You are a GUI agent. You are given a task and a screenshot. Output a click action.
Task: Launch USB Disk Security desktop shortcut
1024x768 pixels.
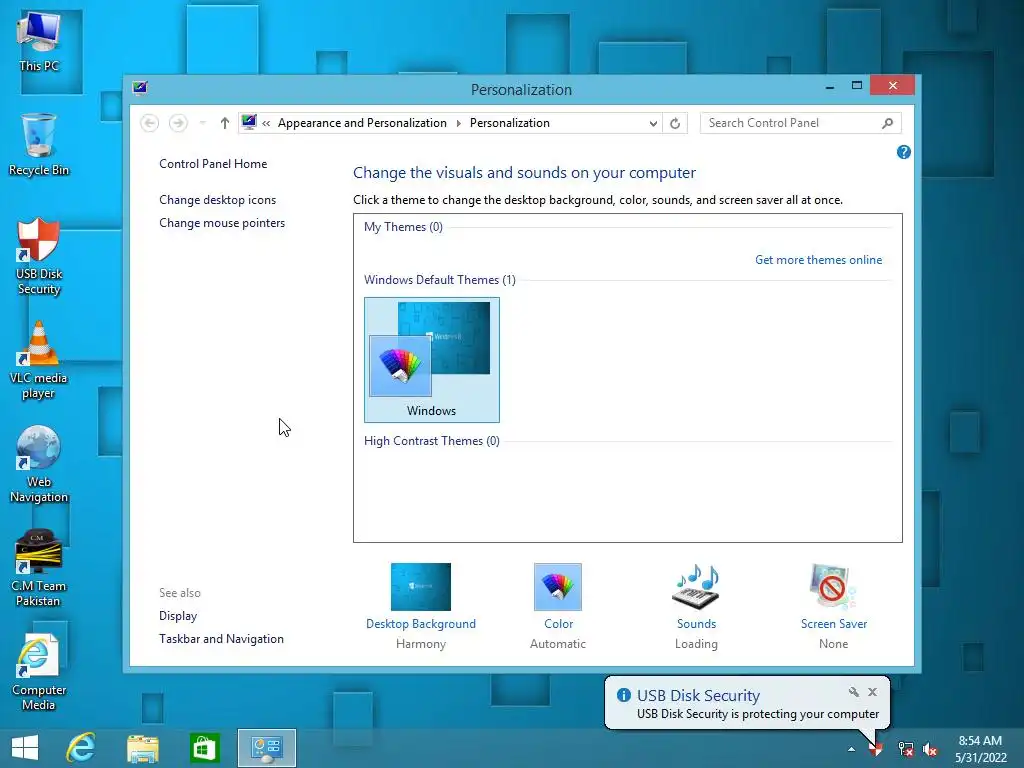pyautogui.click(x=39, y=257)
